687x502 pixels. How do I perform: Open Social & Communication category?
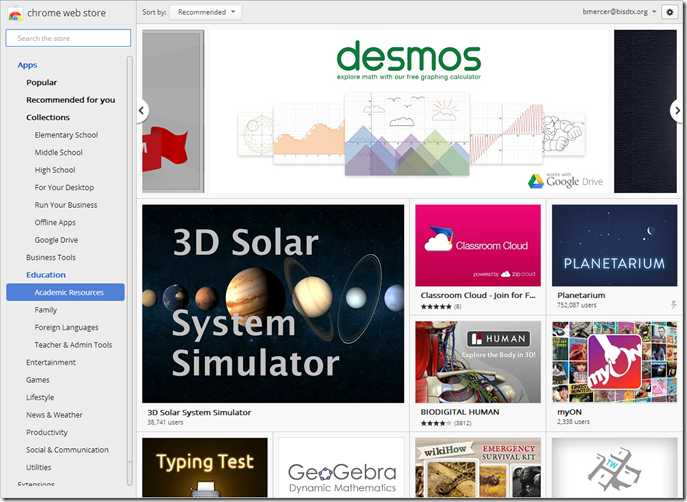67,450
